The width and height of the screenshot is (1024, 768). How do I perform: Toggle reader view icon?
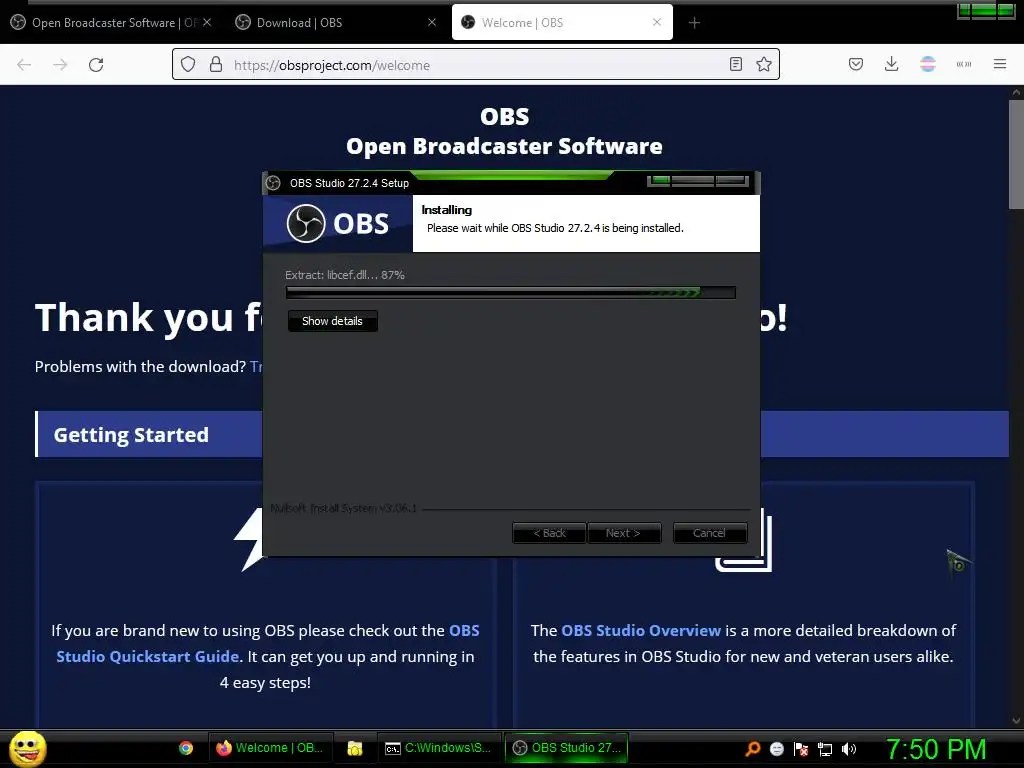[x=736, y=64]
